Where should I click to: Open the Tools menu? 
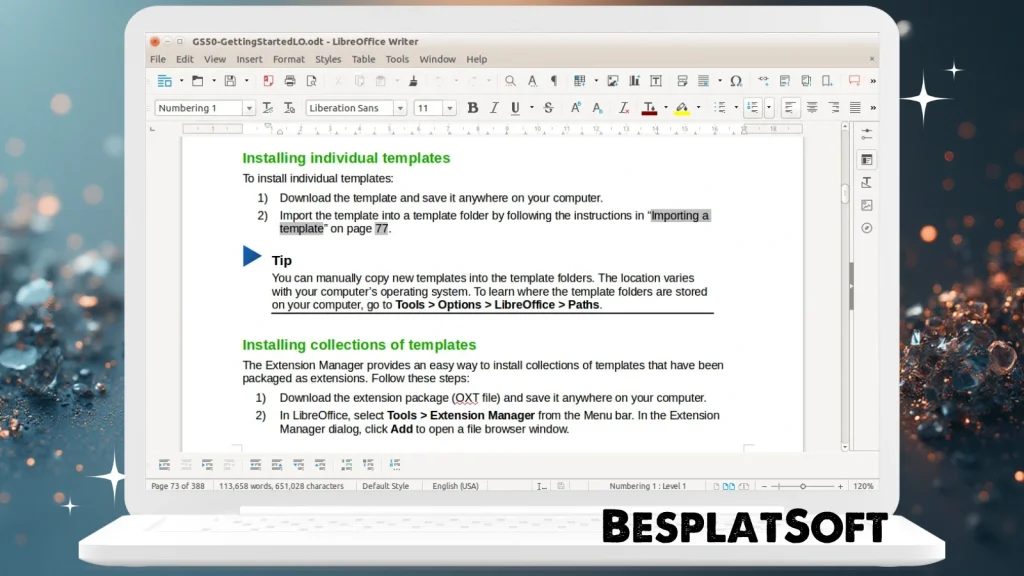click(x=397, y=59)
